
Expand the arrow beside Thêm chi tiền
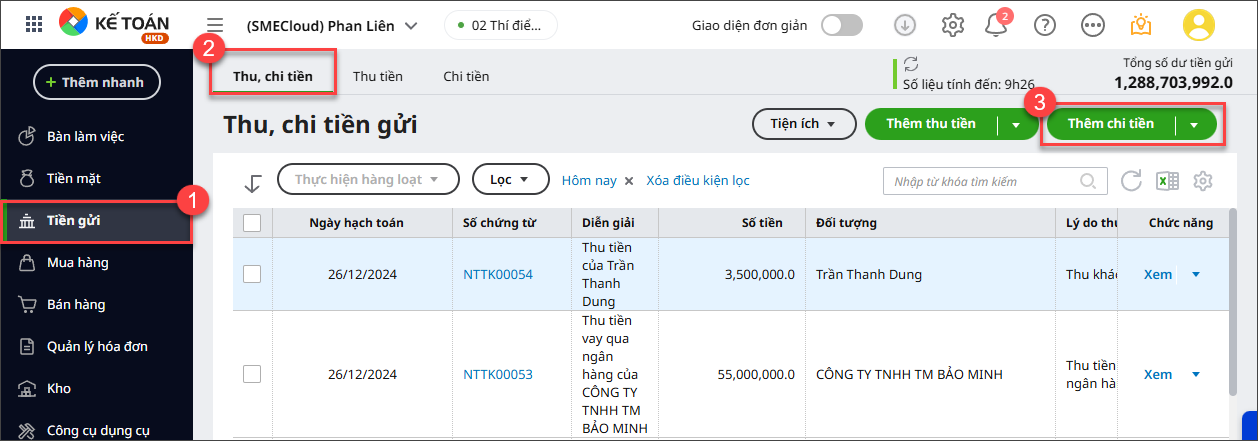1194,125
